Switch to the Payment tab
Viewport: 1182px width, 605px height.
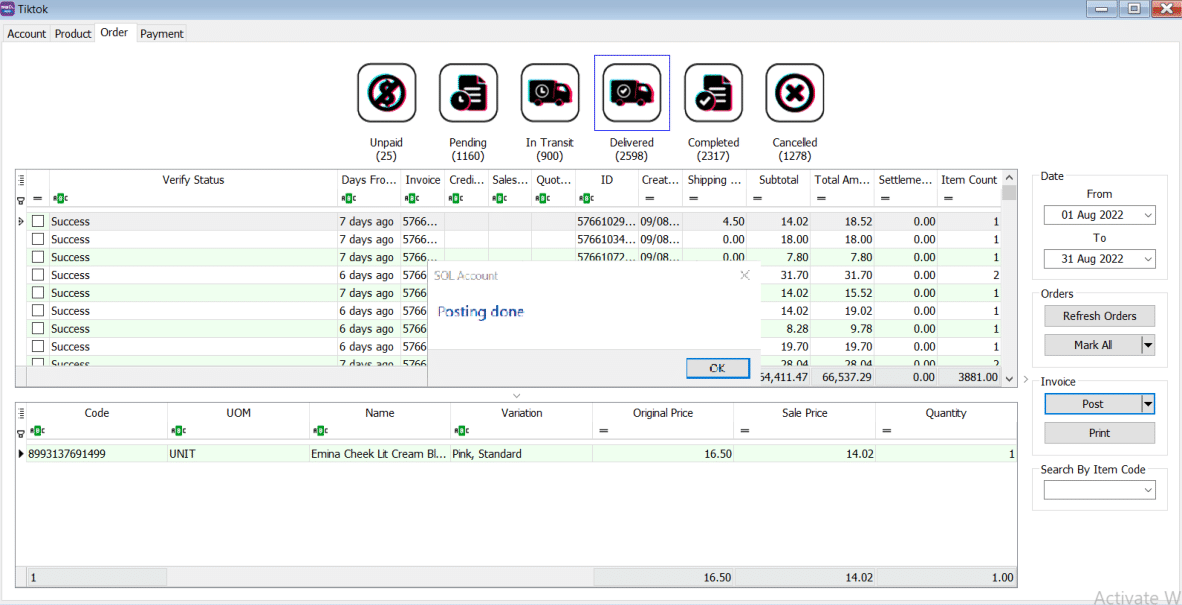pos(161,34)
